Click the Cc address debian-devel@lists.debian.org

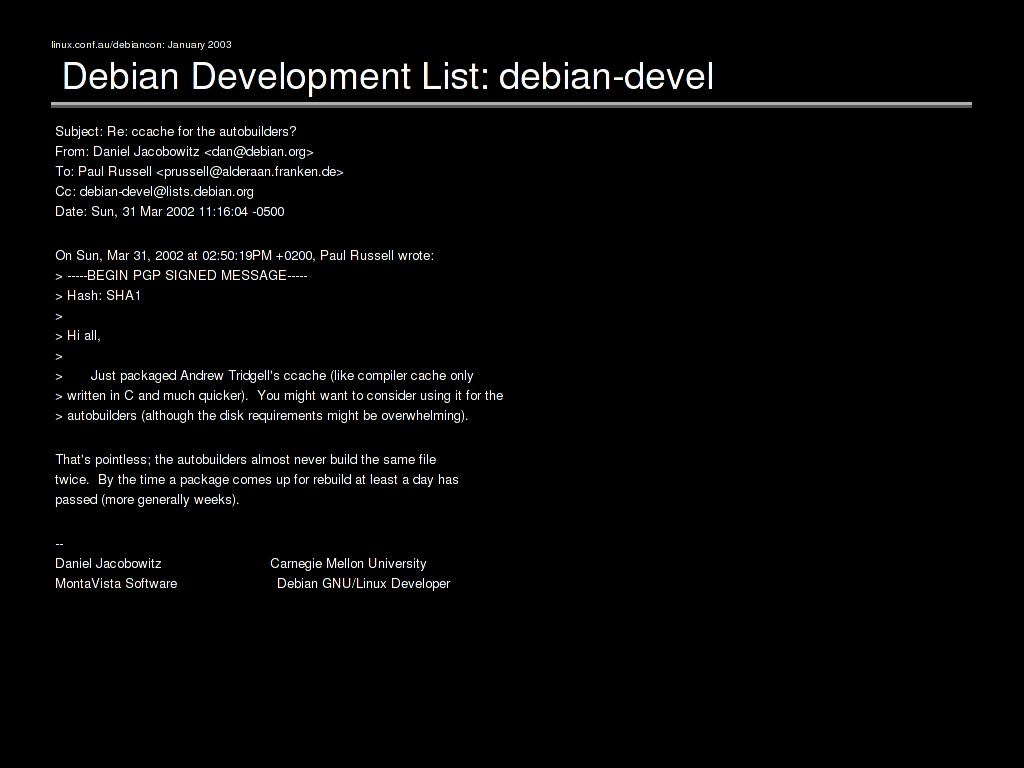click(x=166, y=191)
